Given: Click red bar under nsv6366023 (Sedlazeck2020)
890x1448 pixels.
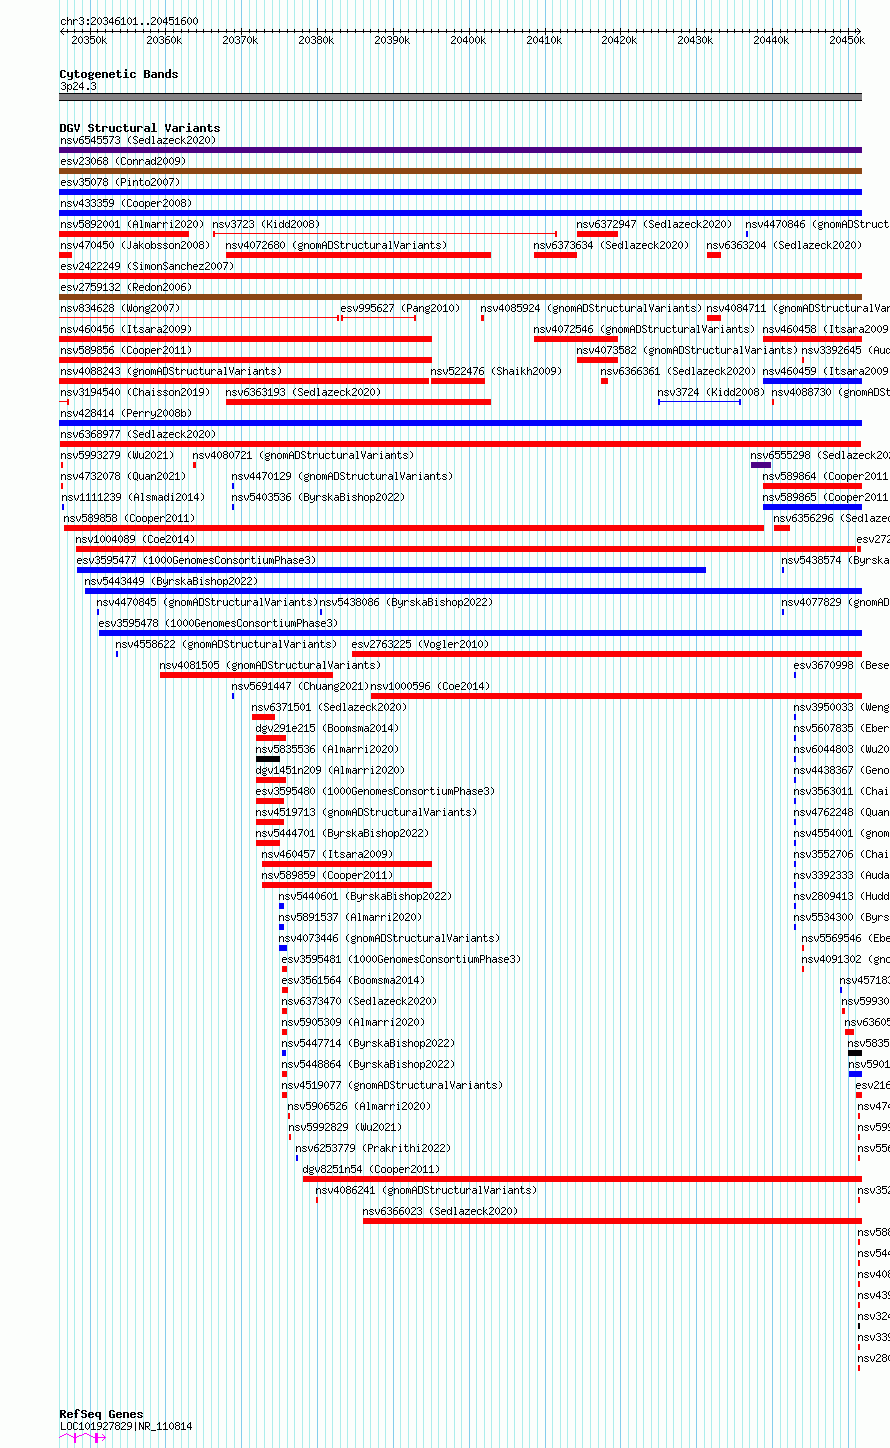Looking at the screenshot, I should tap(612, 1221).
